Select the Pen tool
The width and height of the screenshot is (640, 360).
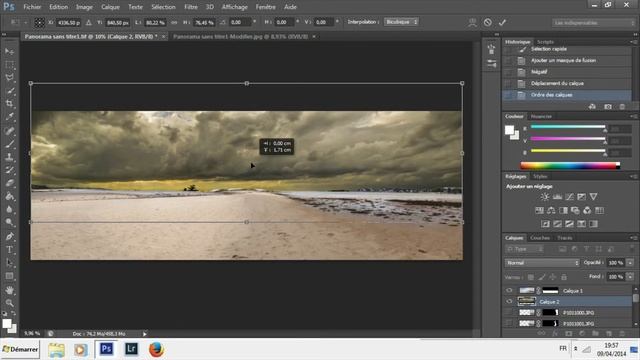pos(9,236)
